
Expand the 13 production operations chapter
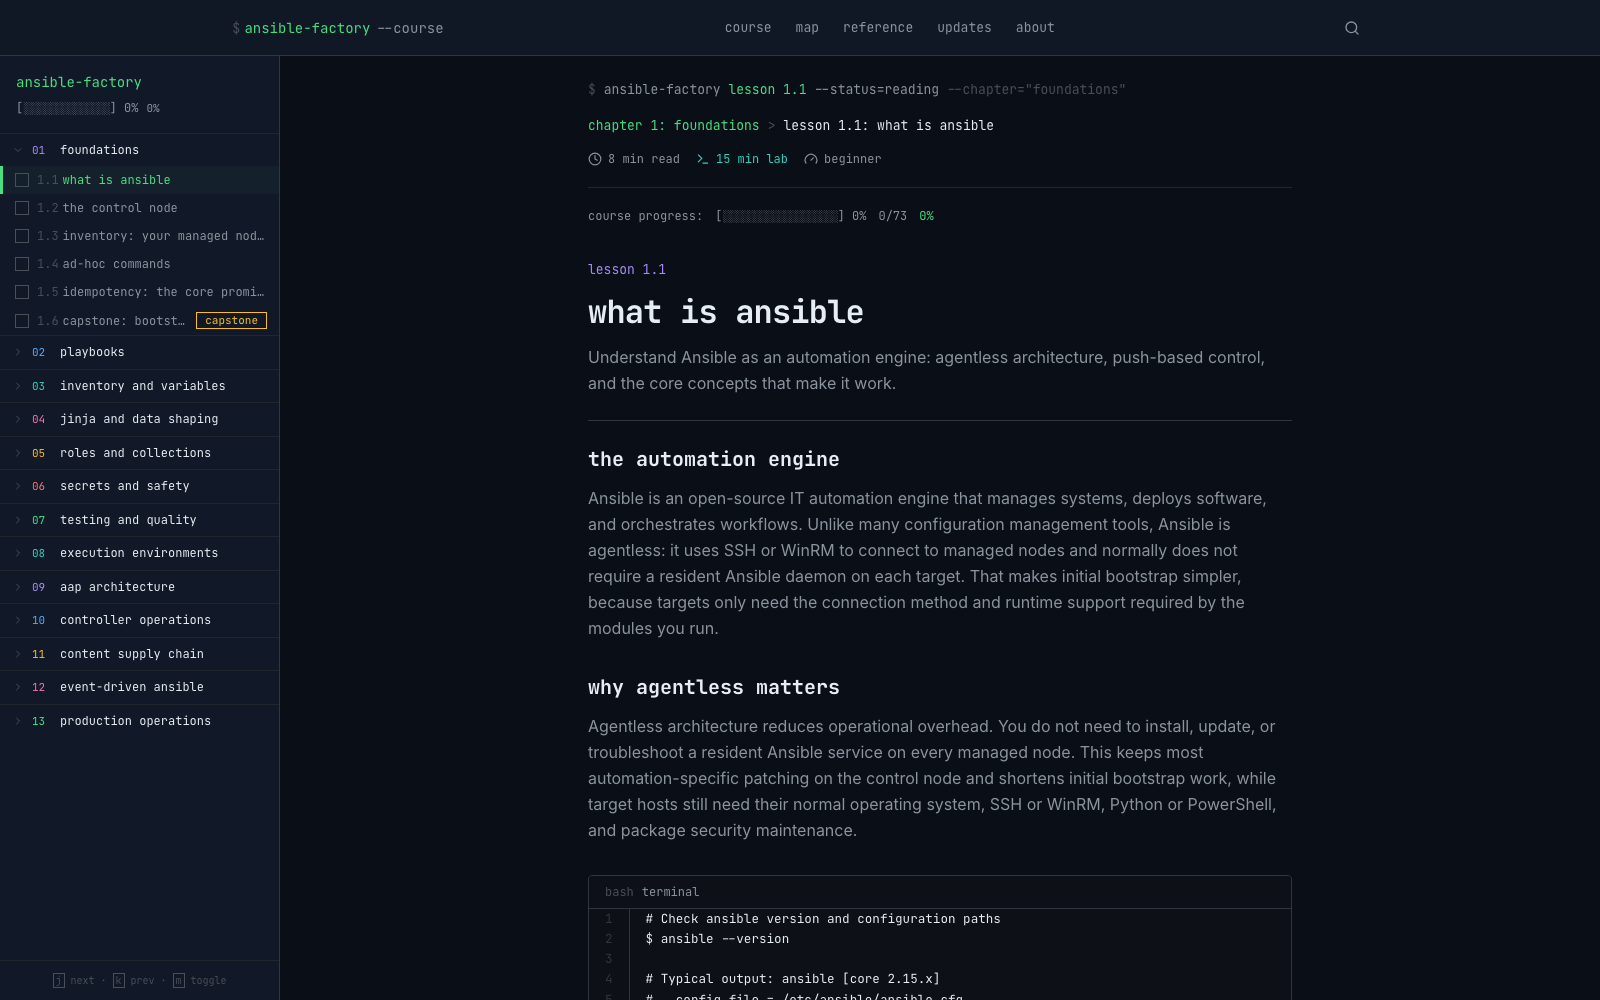[139, 721]
